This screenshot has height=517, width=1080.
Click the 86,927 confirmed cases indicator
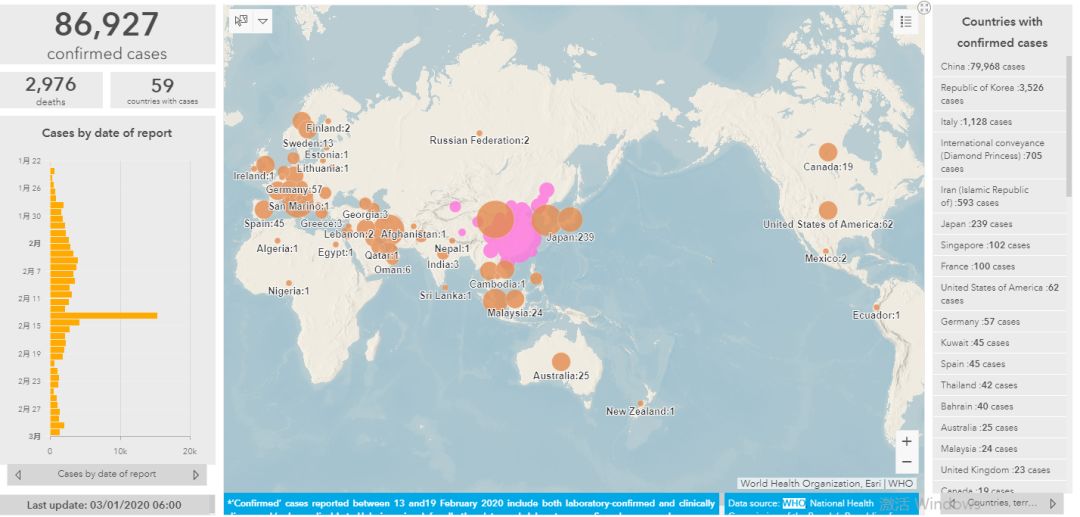point(107,34)
